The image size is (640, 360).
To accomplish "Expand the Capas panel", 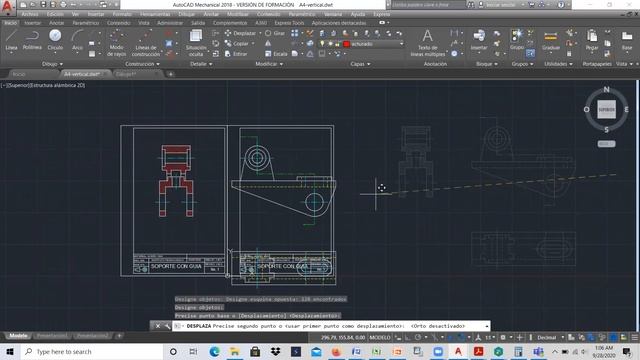I will pos(360,64).
